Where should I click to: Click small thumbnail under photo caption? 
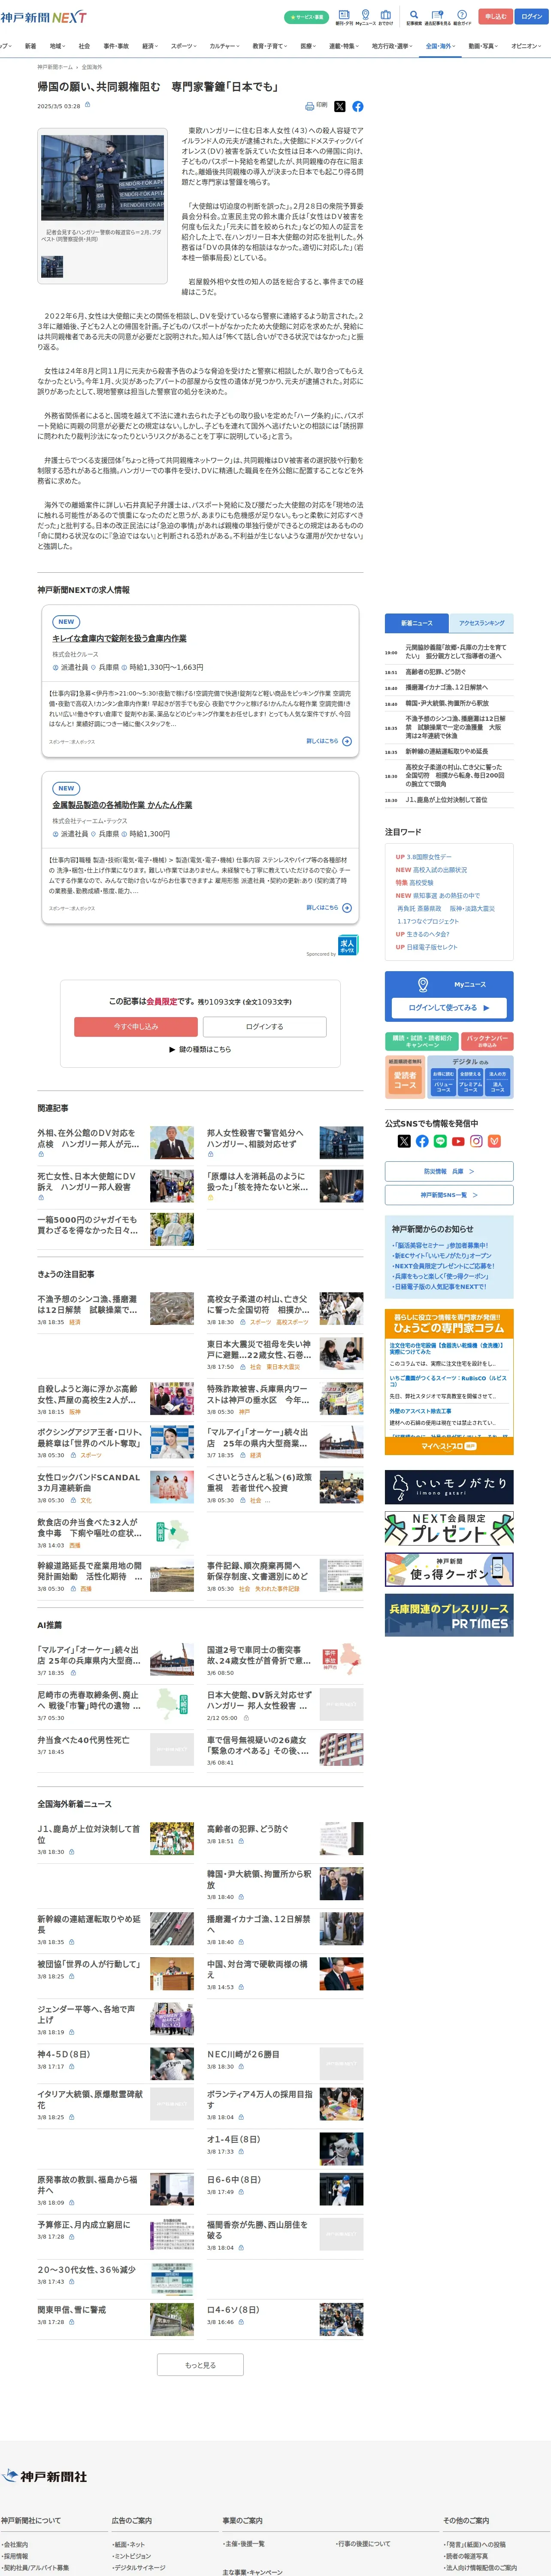pyautogui.click(x=52, y=267)
